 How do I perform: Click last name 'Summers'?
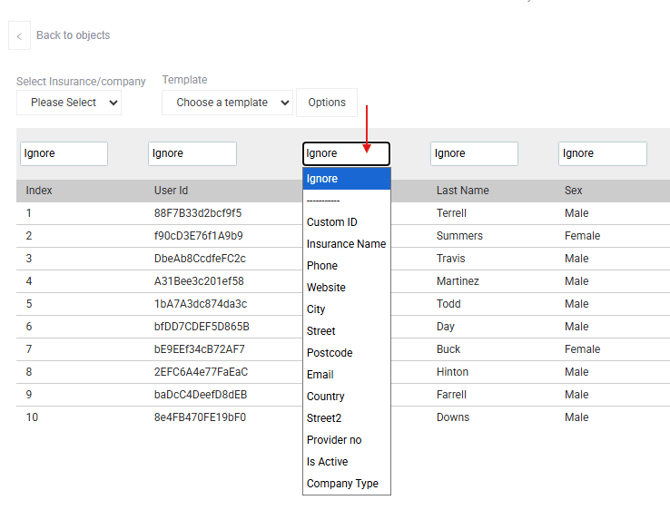click(x=459, y=236)
